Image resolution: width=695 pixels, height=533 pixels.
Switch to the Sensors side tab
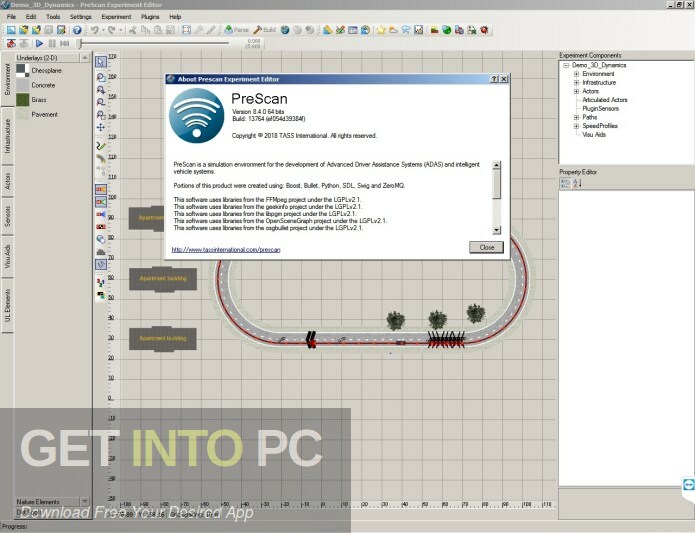pos(8,216)
